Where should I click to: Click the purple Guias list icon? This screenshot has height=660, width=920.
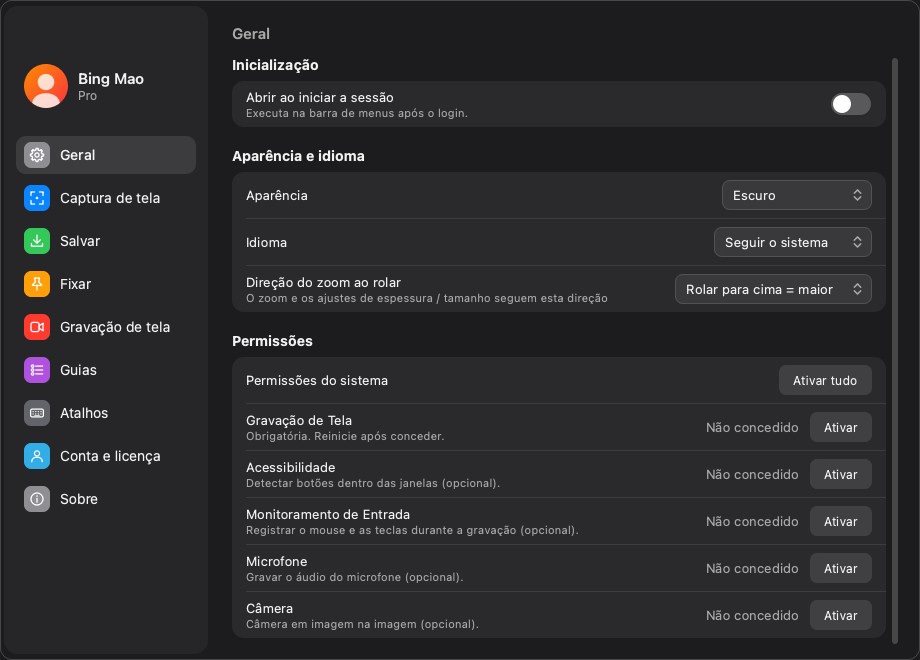(37, 370)
